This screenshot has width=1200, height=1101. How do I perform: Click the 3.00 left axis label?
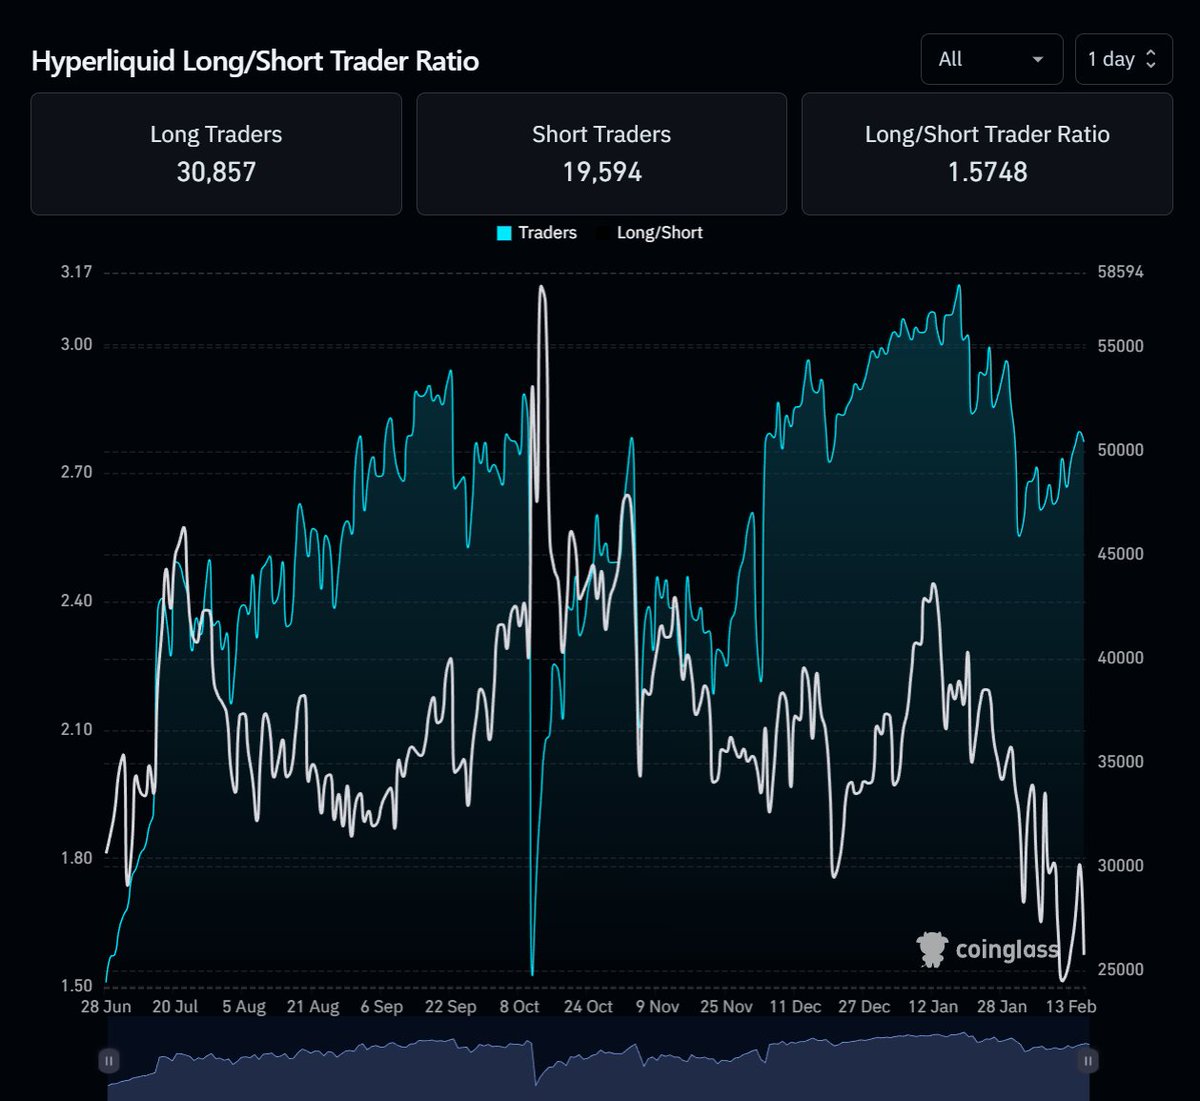76,344
